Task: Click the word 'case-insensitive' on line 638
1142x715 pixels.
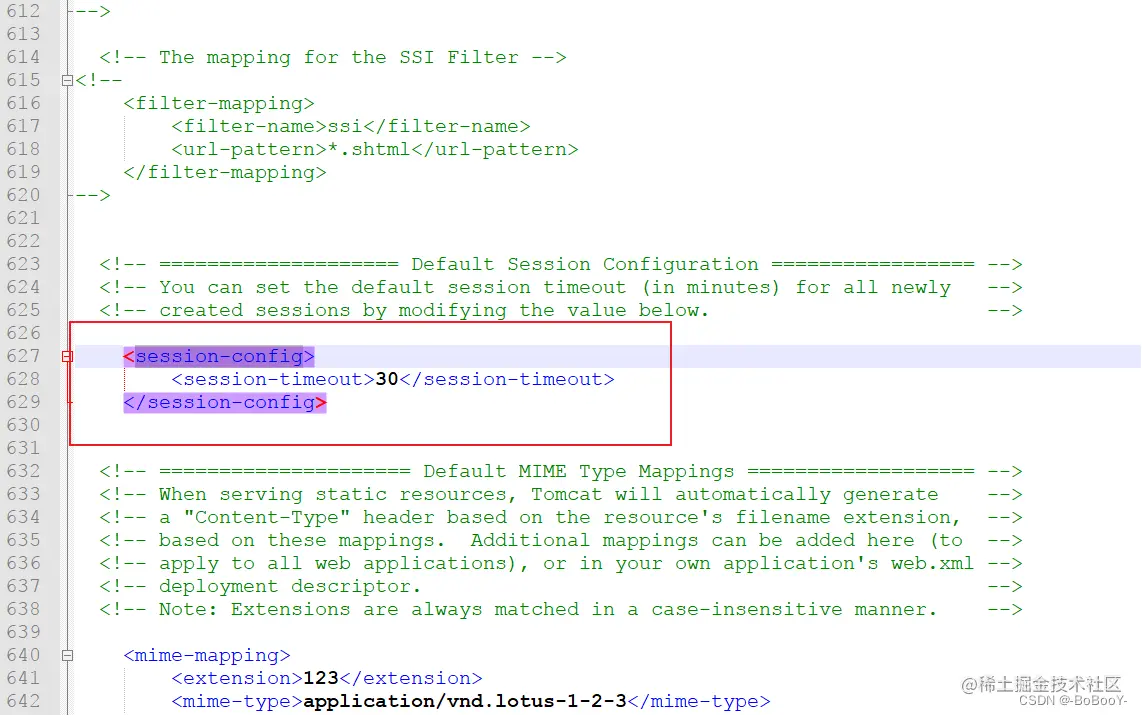Action: point(747,609)
